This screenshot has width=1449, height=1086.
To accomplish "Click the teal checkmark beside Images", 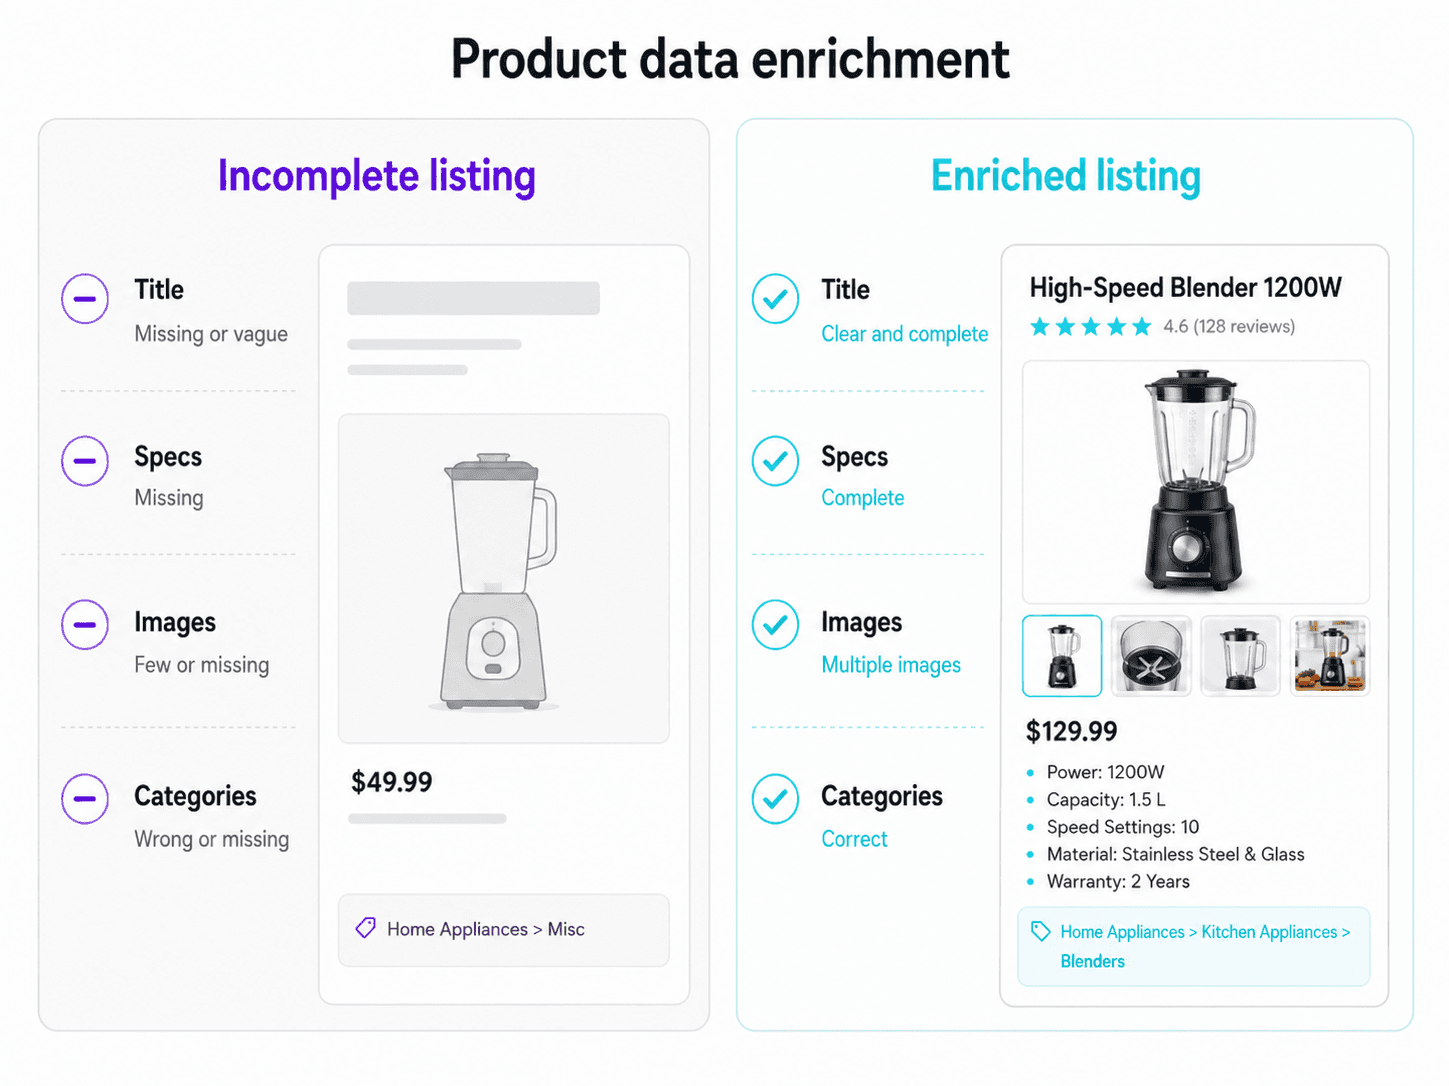I will 776,625.
